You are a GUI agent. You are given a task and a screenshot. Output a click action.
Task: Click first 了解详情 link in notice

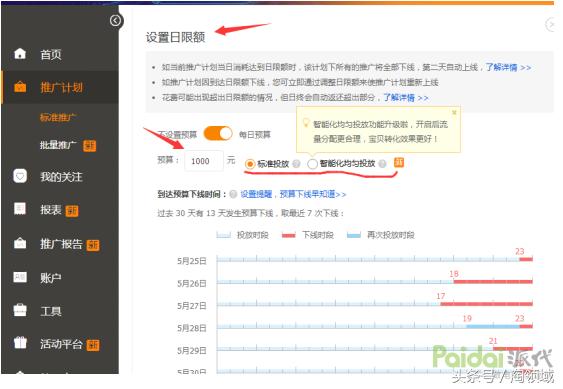pos(508,67)
